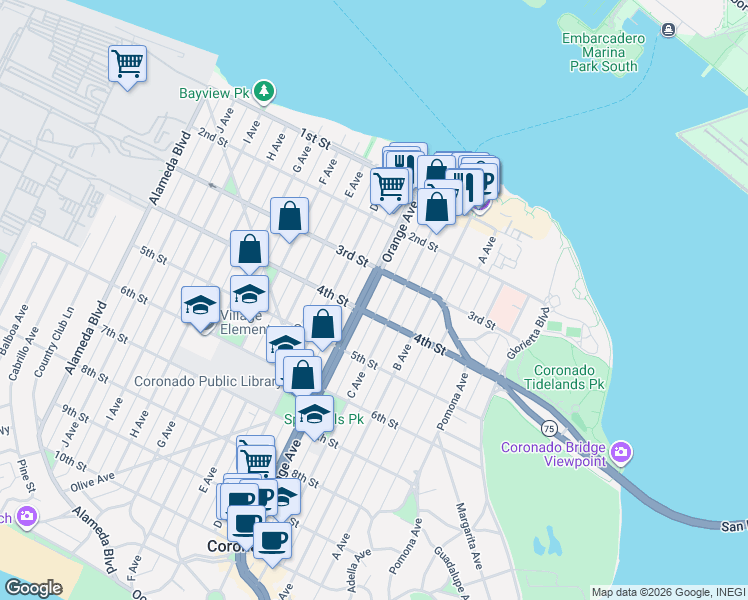Select the Guadalupe Ave street label

(451, 573)
